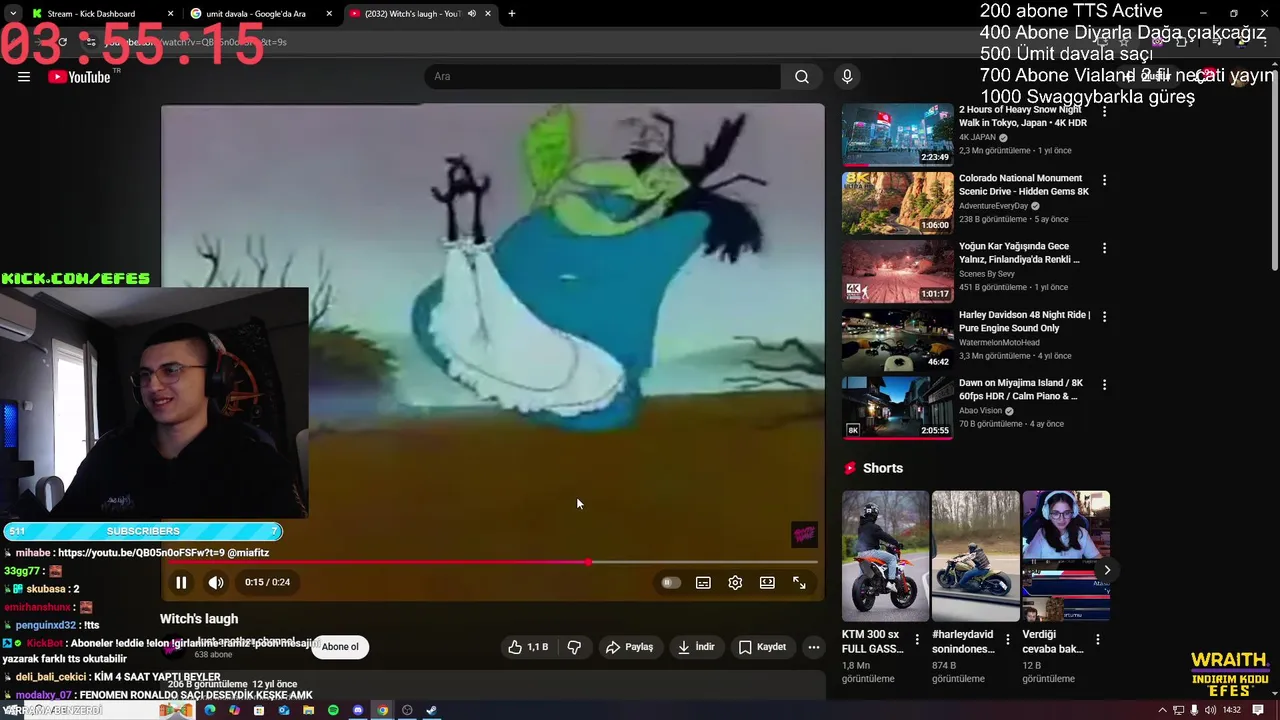Open options for the Colorado National Monument video
This screenshot has width=1280, height=720.
[1104, 180]
